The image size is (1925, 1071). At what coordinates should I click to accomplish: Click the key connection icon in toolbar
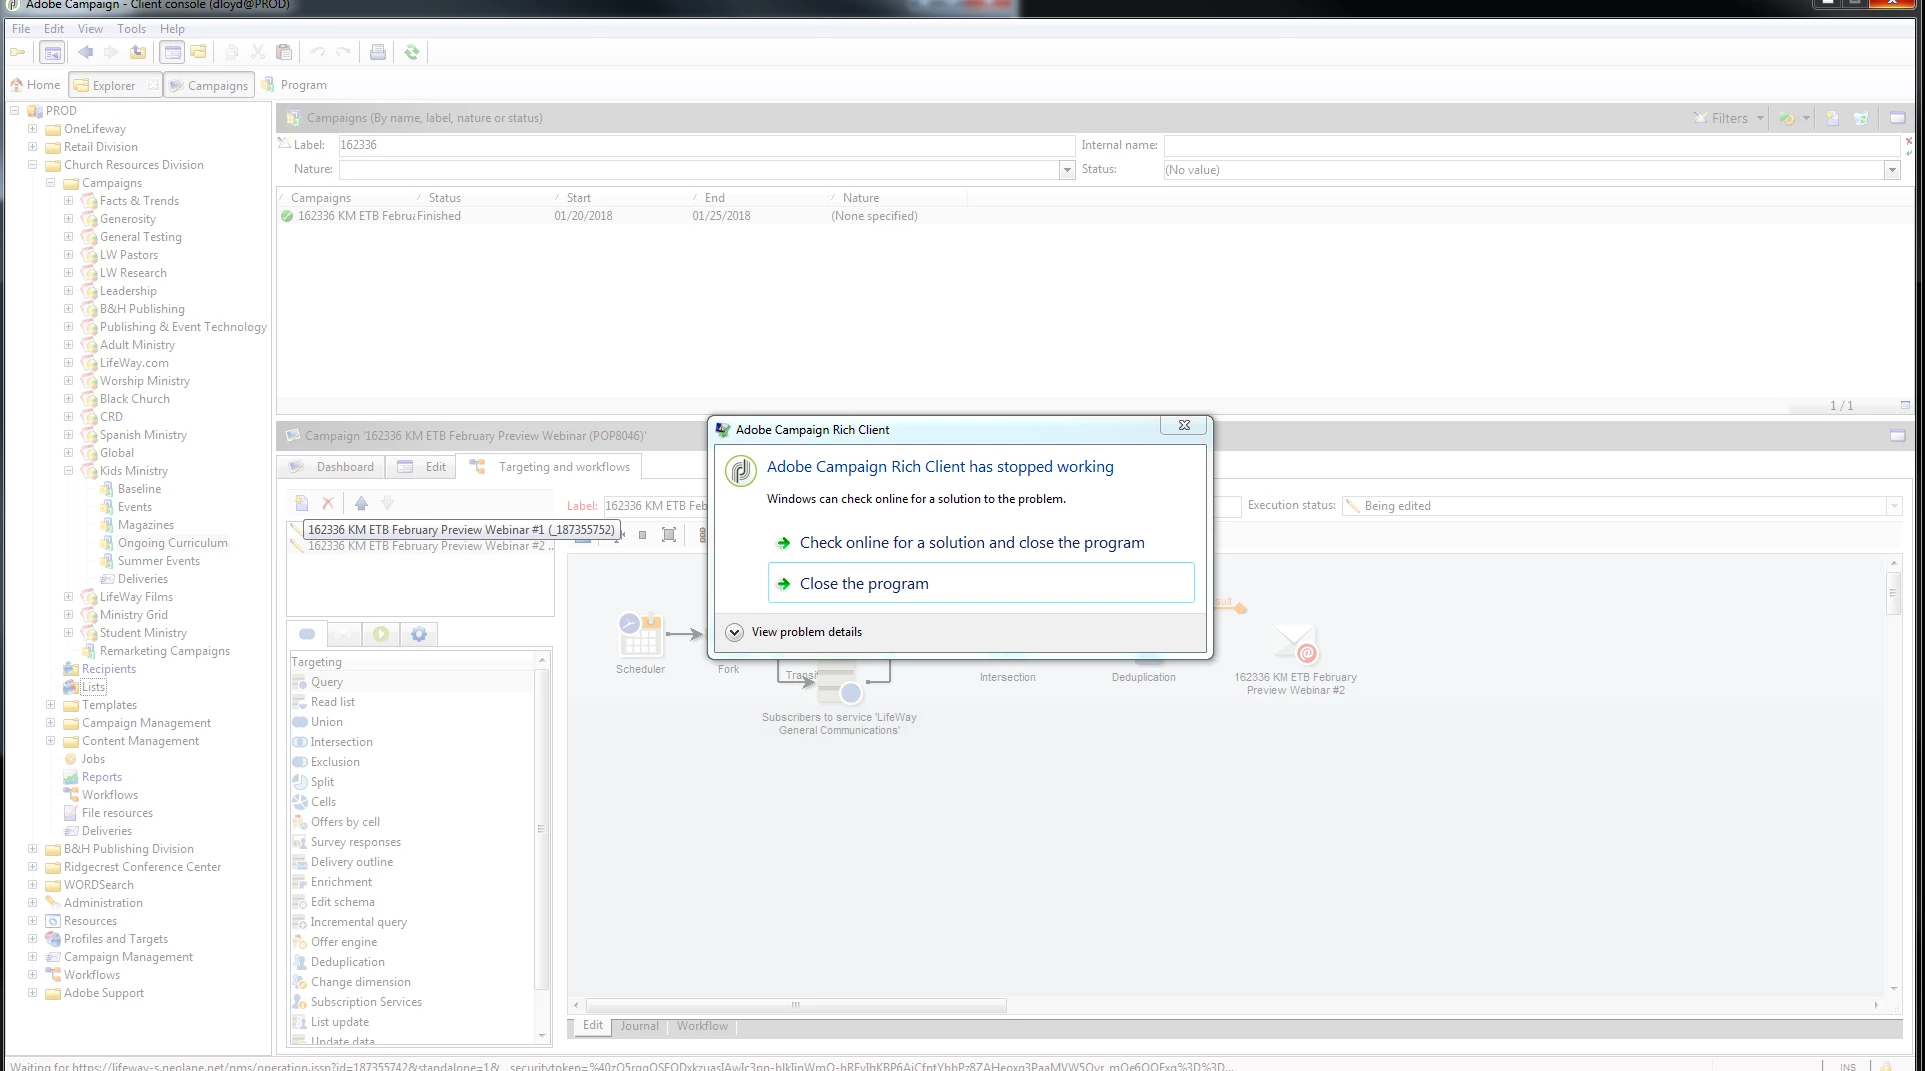click(x=18, y=52)
